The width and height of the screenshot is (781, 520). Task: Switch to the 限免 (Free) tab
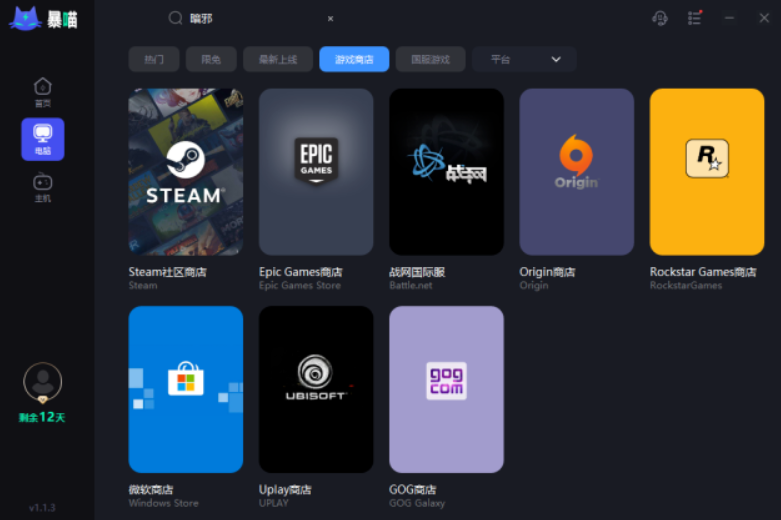(211, 59)
